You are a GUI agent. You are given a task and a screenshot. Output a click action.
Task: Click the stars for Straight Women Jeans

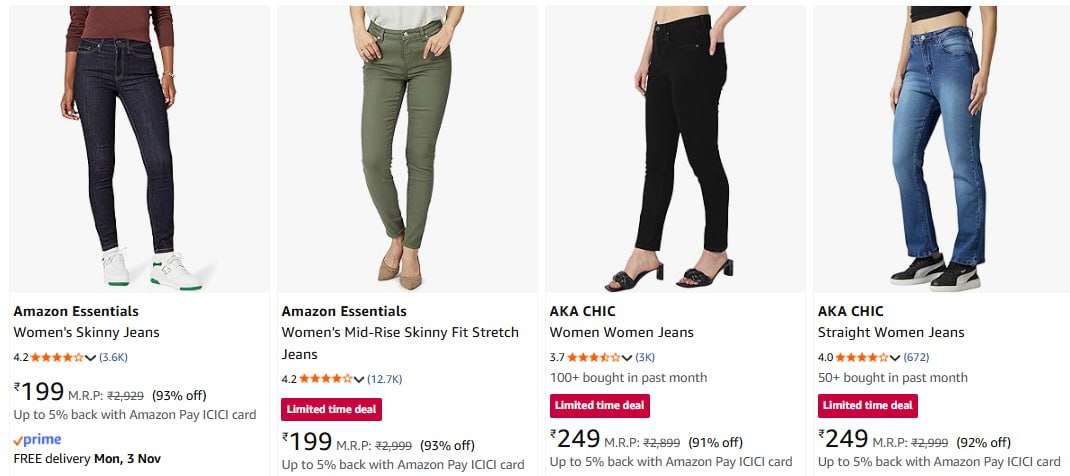(861, 357)
